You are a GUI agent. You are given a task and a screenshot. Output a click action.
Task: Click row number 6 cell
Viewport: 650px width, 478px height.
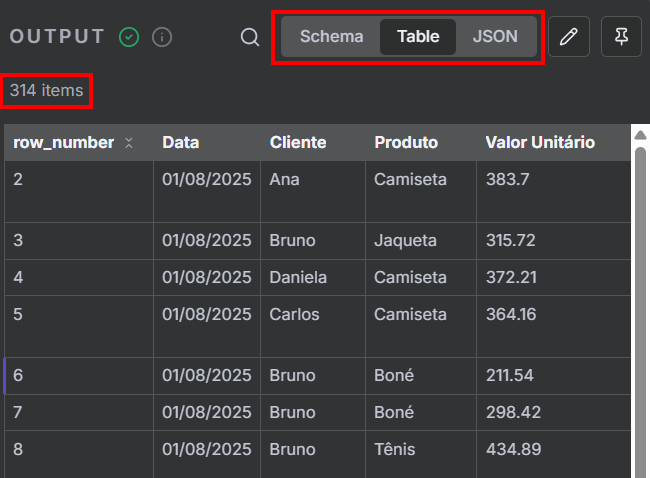(79, 376)
